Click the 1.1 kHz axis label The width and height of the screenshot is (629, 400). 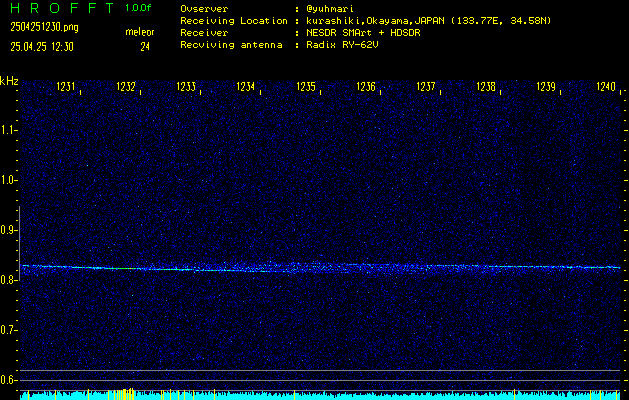(7, 130)
